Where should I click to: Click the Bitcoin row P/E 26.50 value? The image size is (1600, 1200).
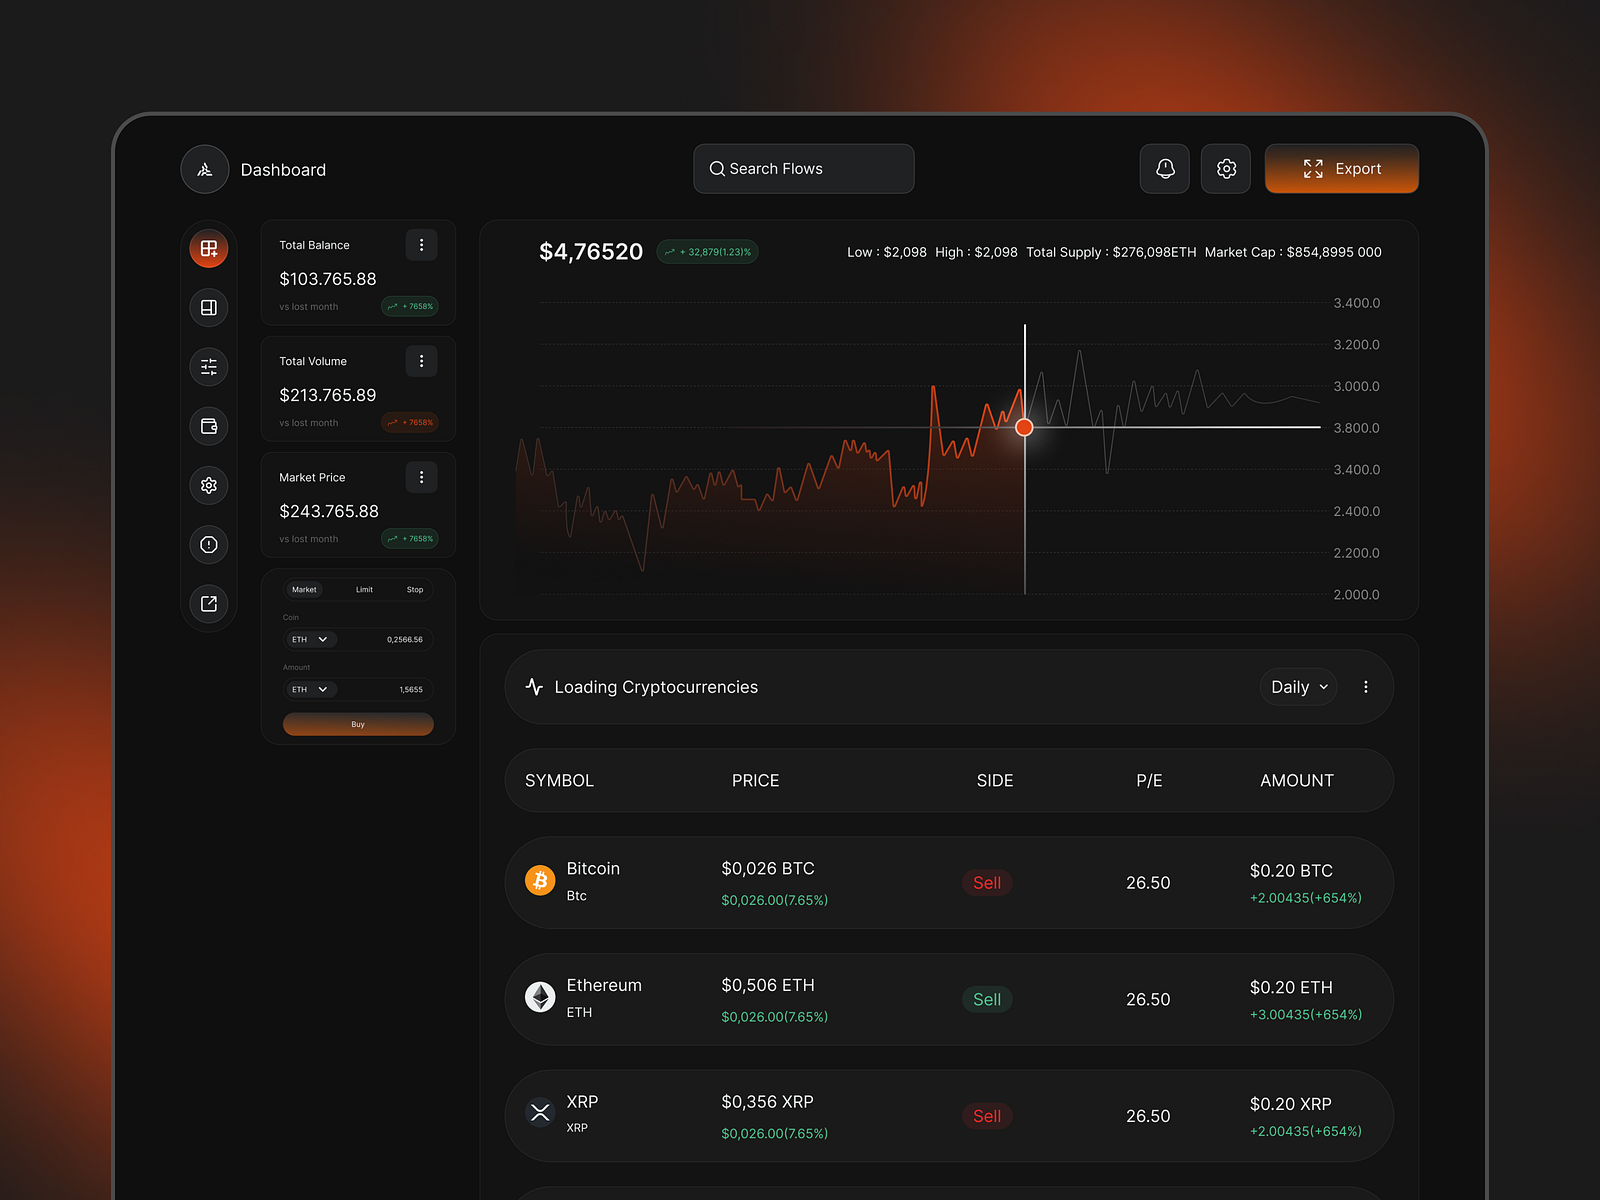(1148, 883)
